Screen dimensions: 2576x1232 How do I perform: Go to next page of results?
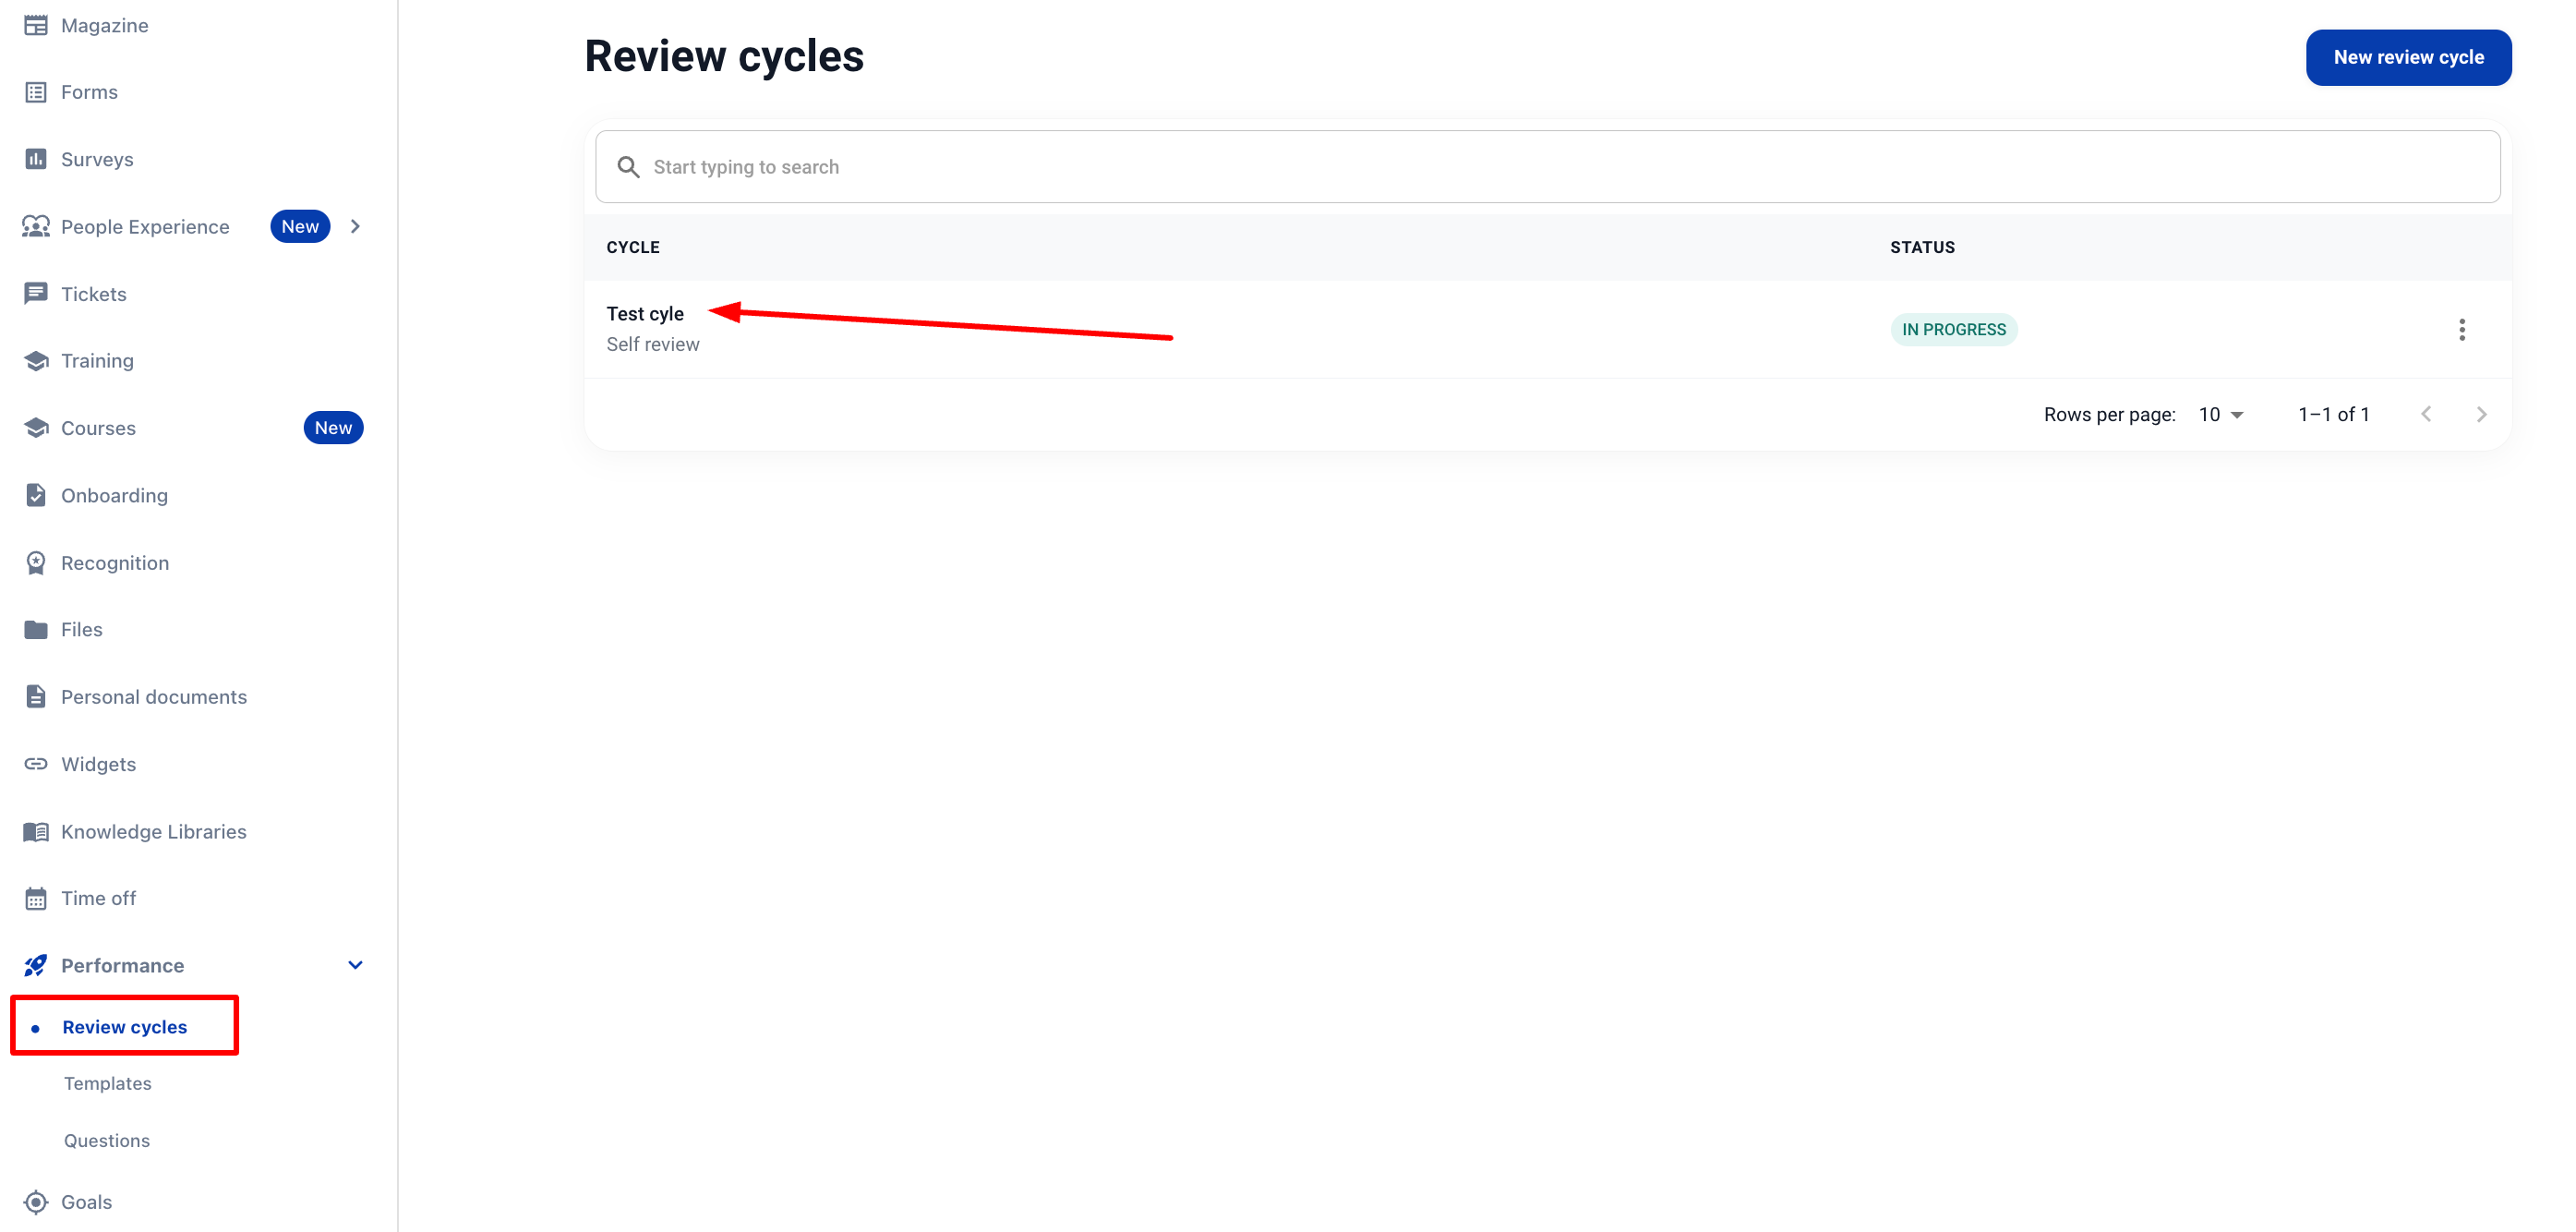click(x=2481, y=414)
